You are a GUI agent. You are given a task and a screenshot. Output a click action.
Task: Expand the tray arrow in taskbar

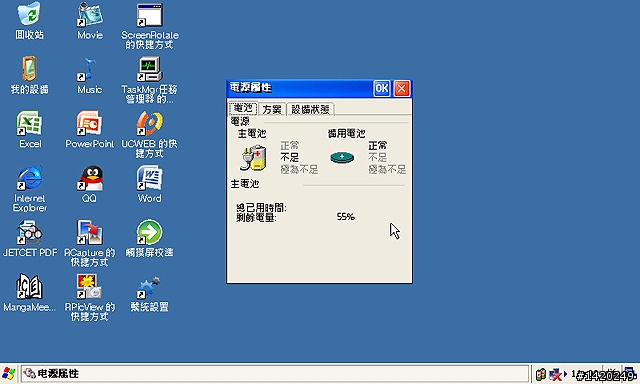[565, 373]
